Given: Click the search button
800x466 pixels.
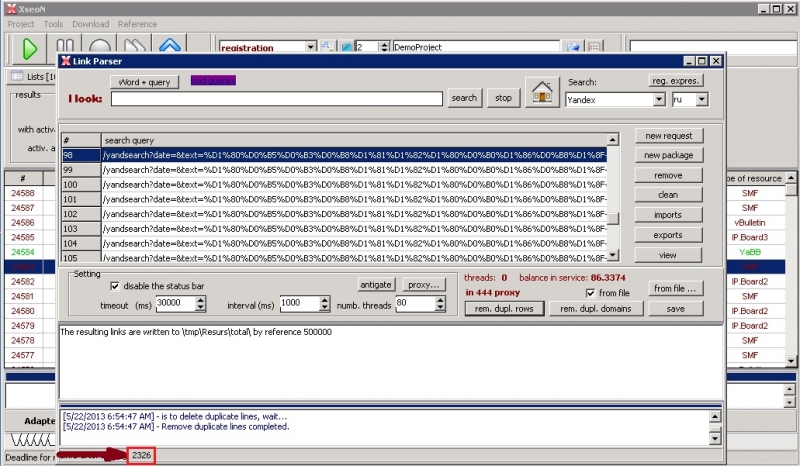Looking at the screenshot, I should 464,98.
